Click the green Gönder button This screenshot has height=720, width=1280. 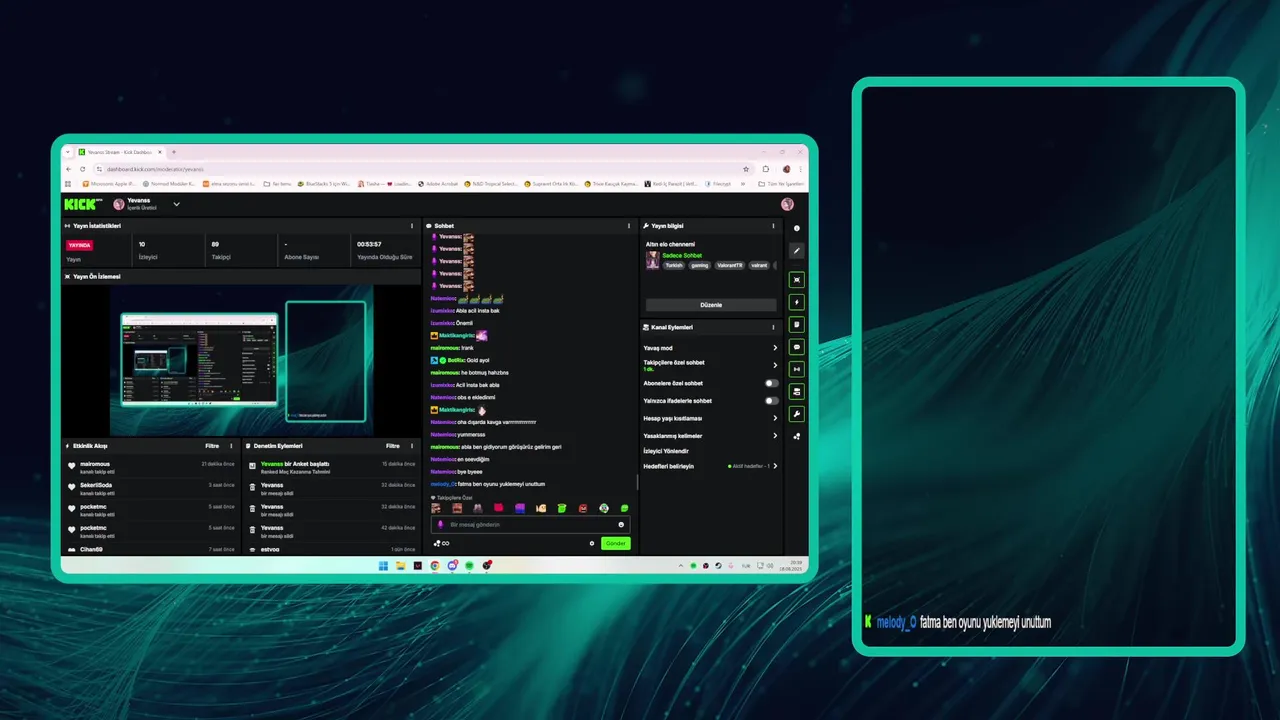click(615, 543)
